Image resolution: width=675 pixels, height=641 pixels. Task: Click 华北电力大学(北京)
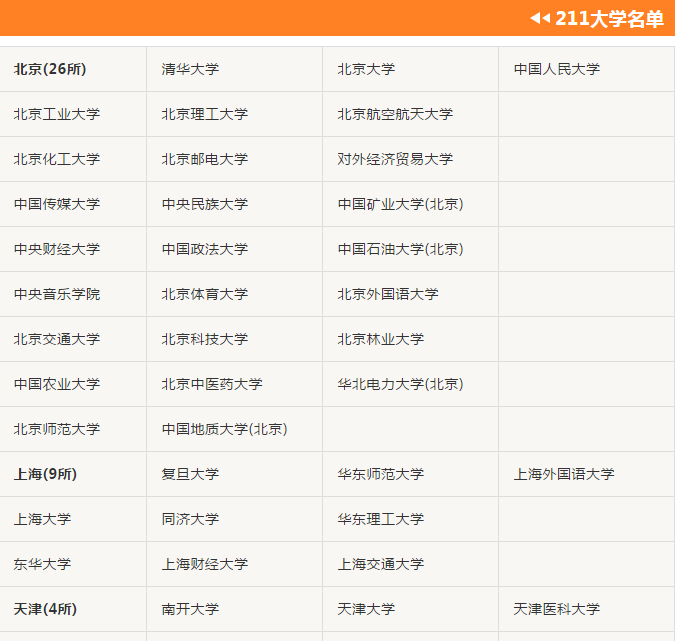click(x=401, y=384)
